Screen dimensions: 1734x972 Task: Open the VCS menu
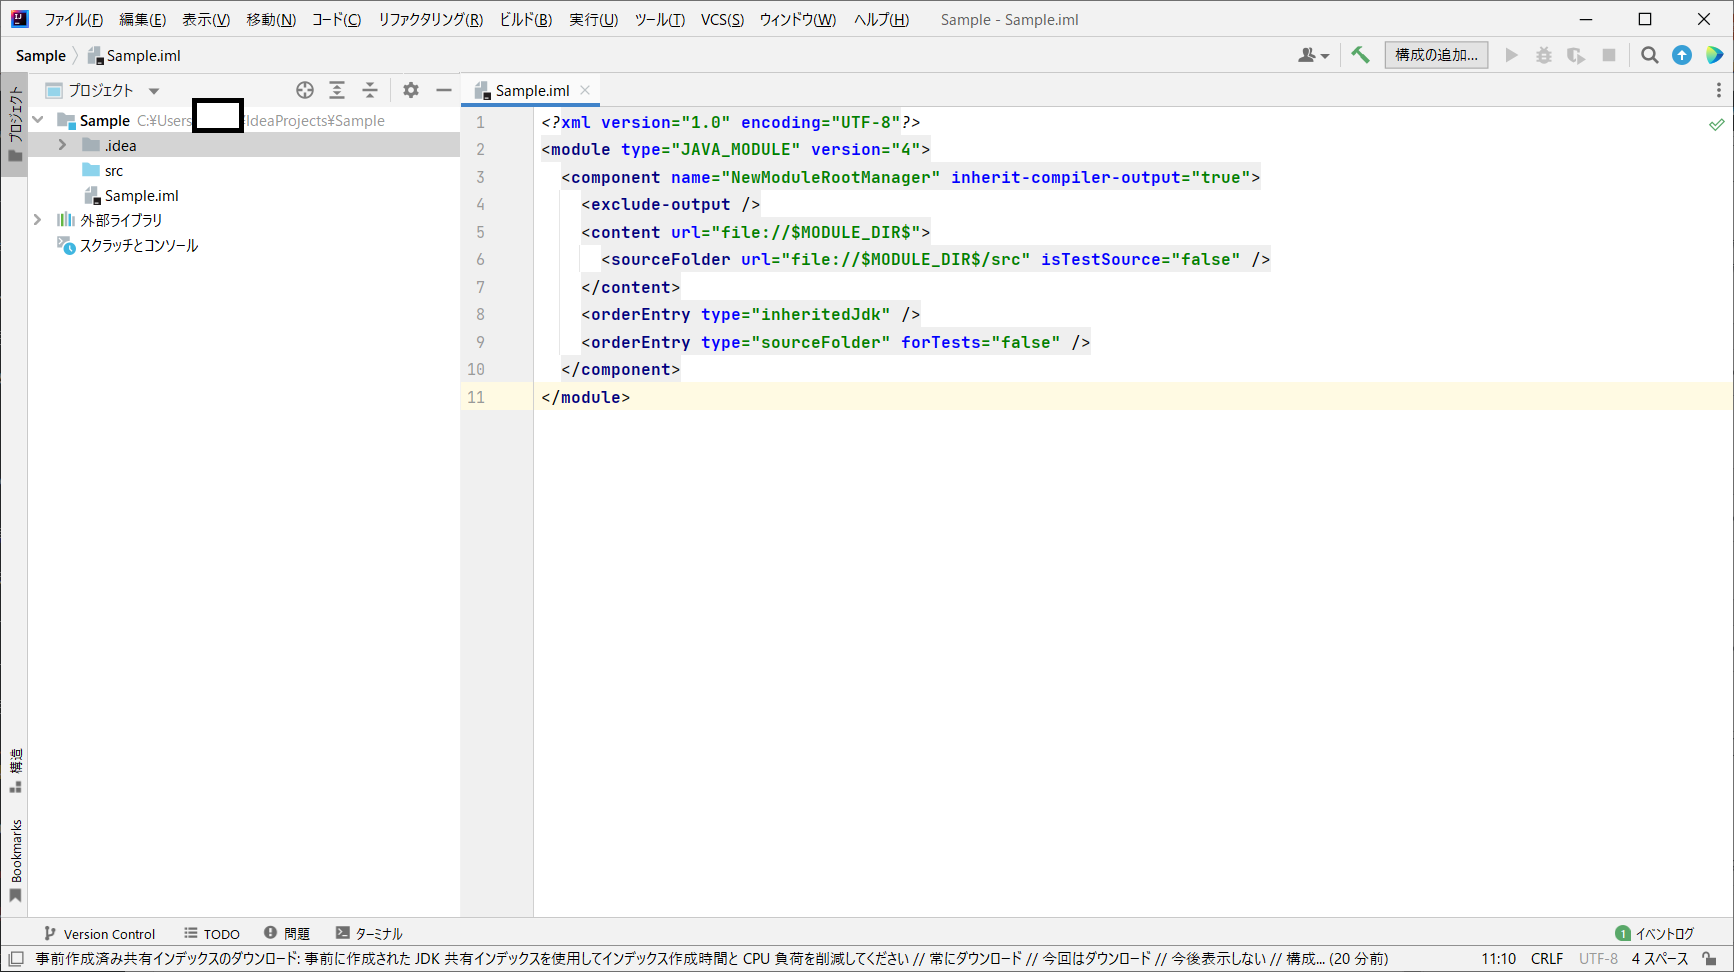[x=722, y=19]
